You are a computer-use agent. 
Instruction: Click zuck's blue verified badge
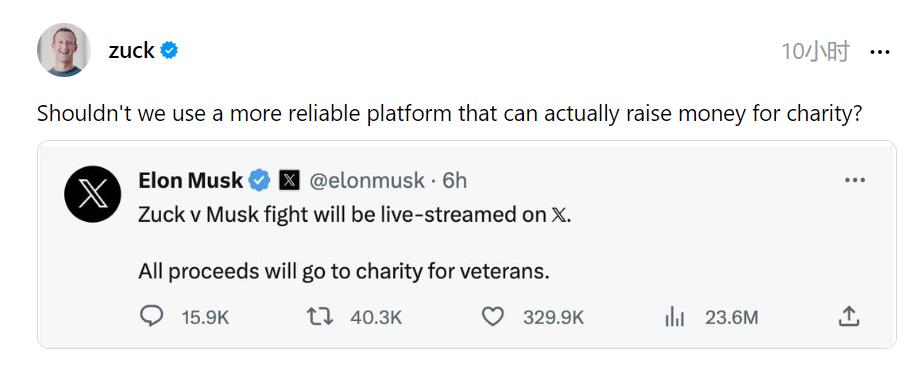point(169,51)
